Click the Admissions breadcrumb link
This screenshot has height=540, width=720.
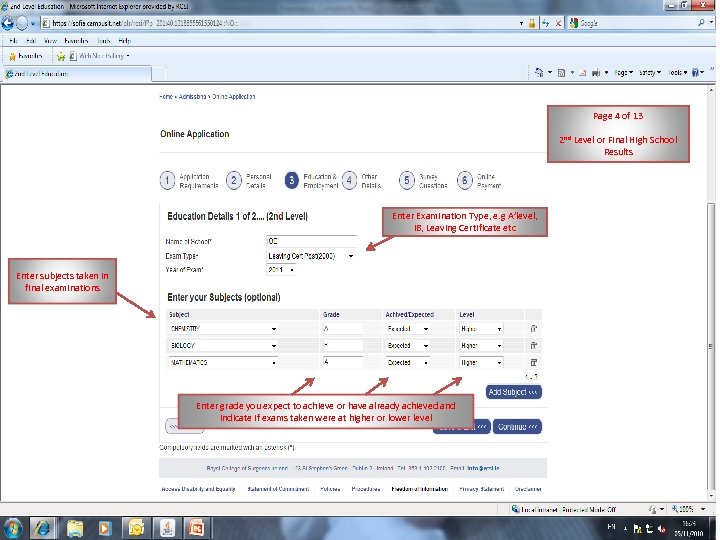point(192,96)
